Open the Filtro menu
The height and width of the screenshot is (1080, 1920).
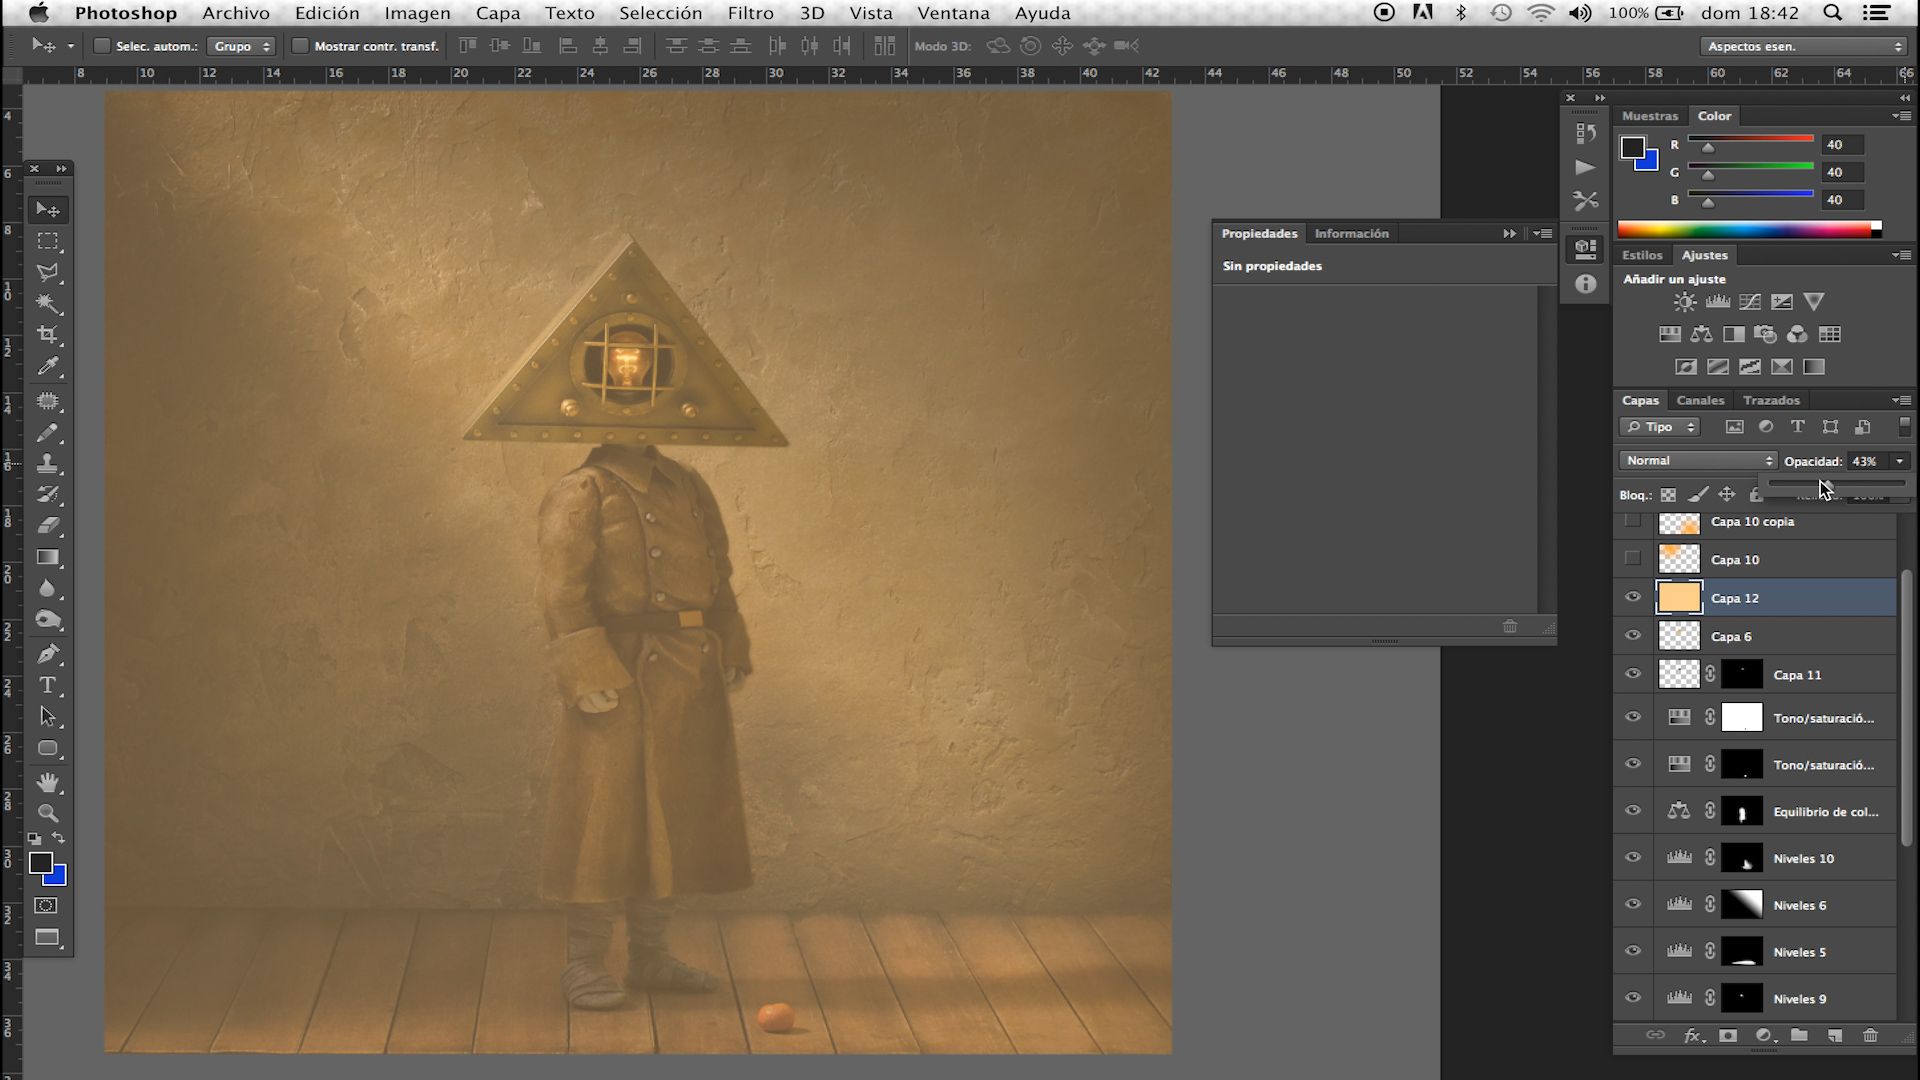(x=750, y=13)
